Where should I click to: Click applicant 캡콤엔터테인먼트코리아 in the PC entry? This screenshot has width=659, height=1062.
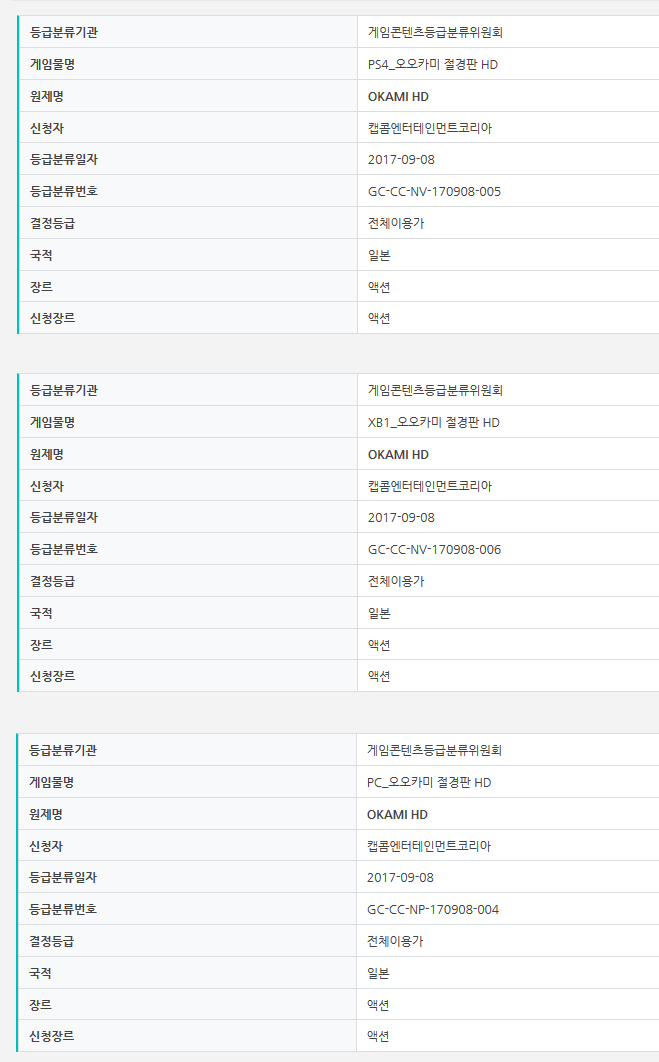[x=430, y=846]
